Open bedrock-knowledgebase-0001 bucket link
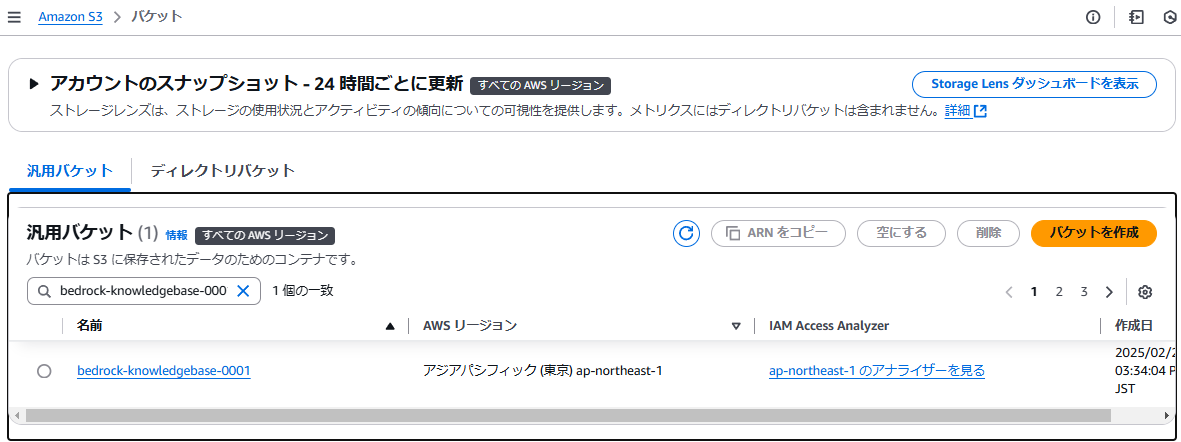 click(x=163, y=370)
